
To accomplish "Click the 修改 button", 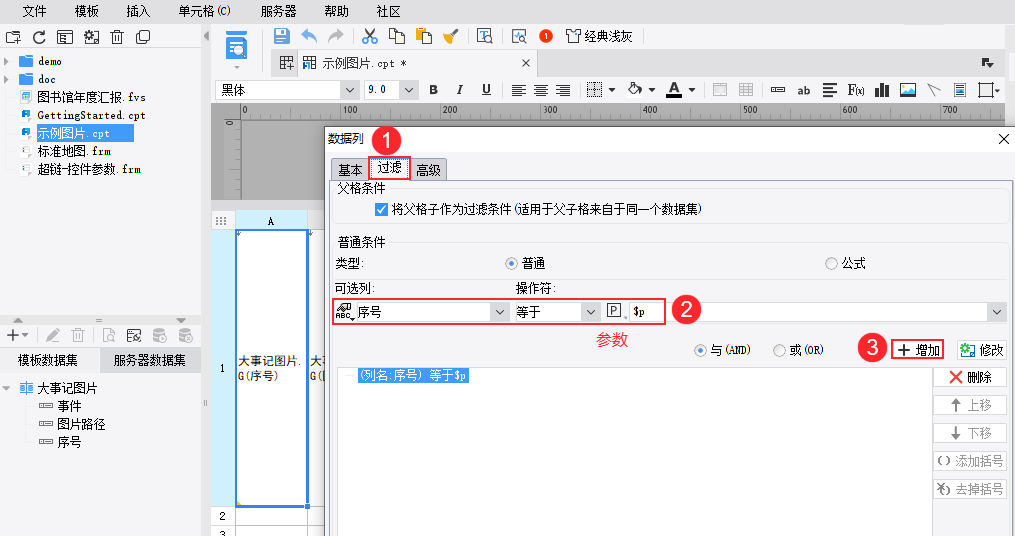I will pyautogui.click(x=982, y=350).
